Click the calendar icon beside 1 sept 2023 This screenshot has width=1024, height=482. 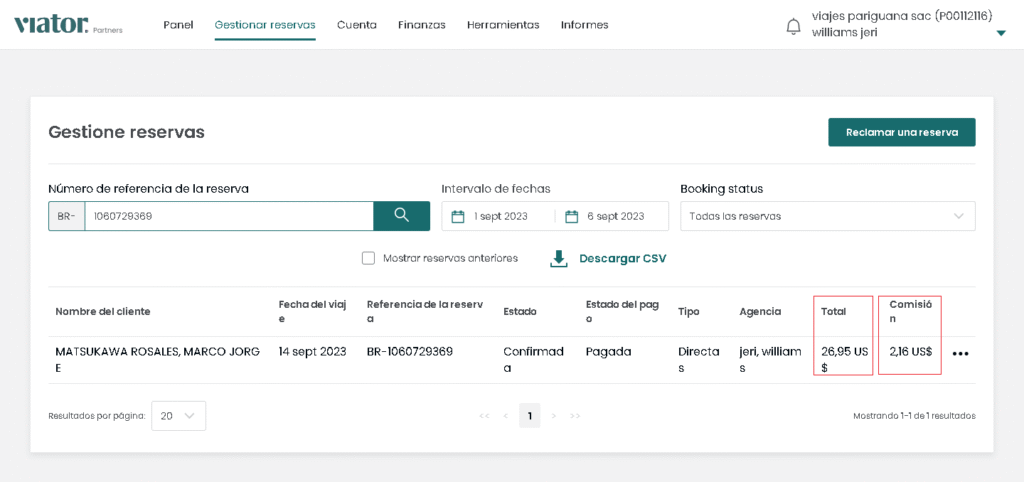coord(458,216)
